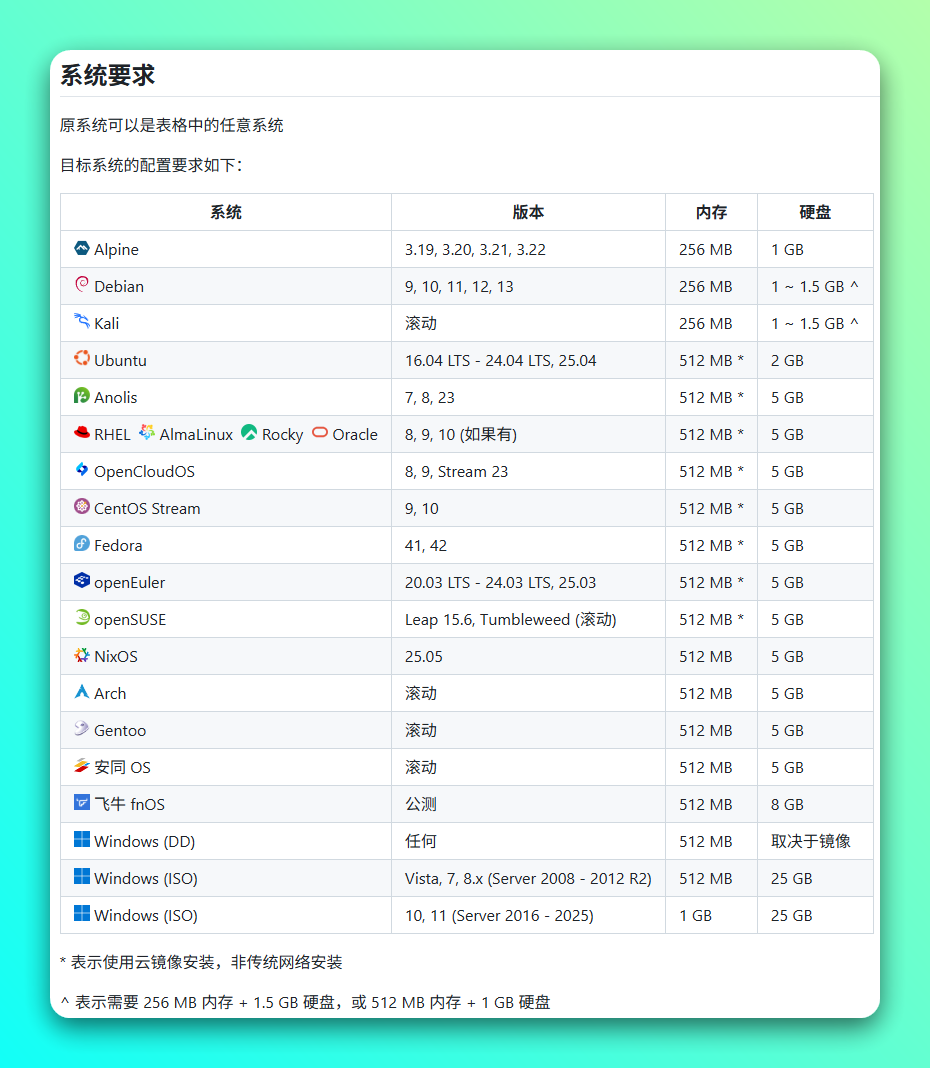Click the Fedora logo icon
The image size is (930, 1068).
click(x=82, y=544)
